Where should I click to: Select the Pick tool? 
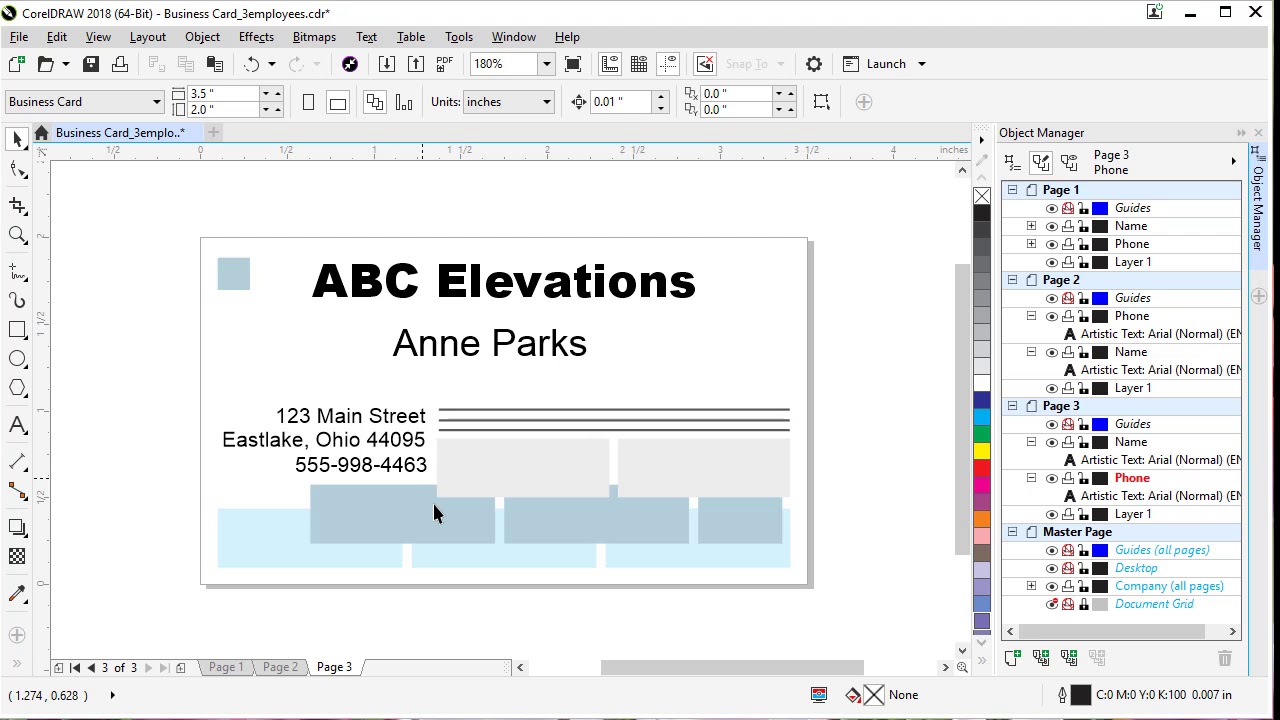[17, 139]
